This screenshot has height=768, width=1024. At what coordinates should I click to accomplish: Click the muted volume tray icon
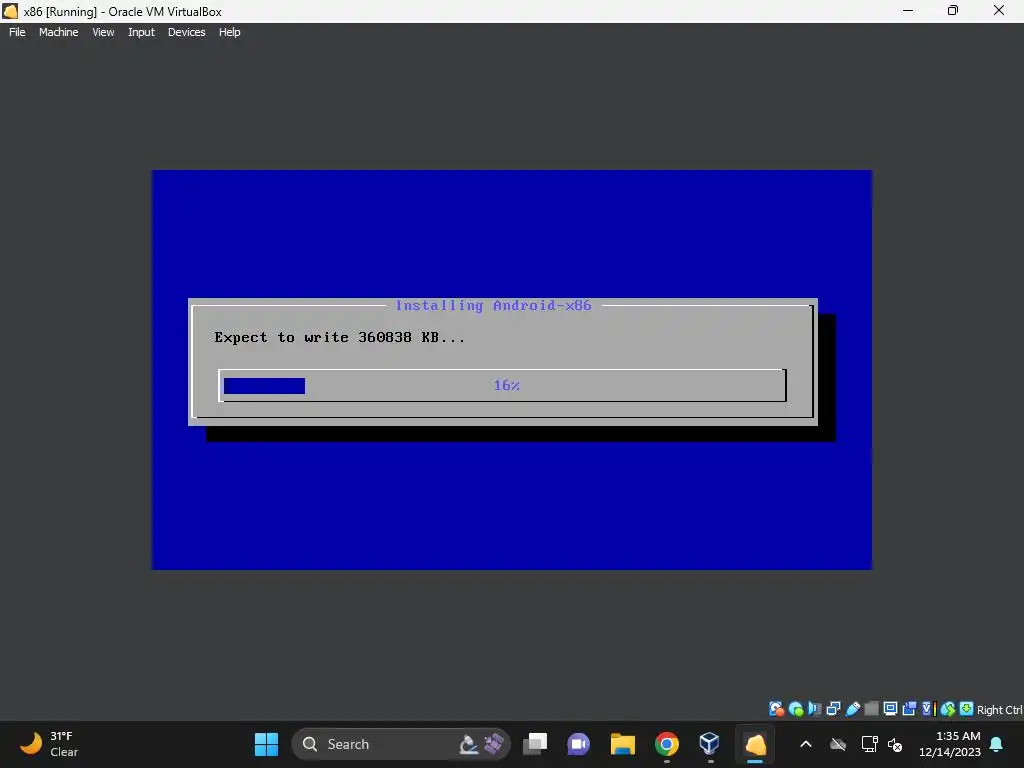click(x=895, y=744)
